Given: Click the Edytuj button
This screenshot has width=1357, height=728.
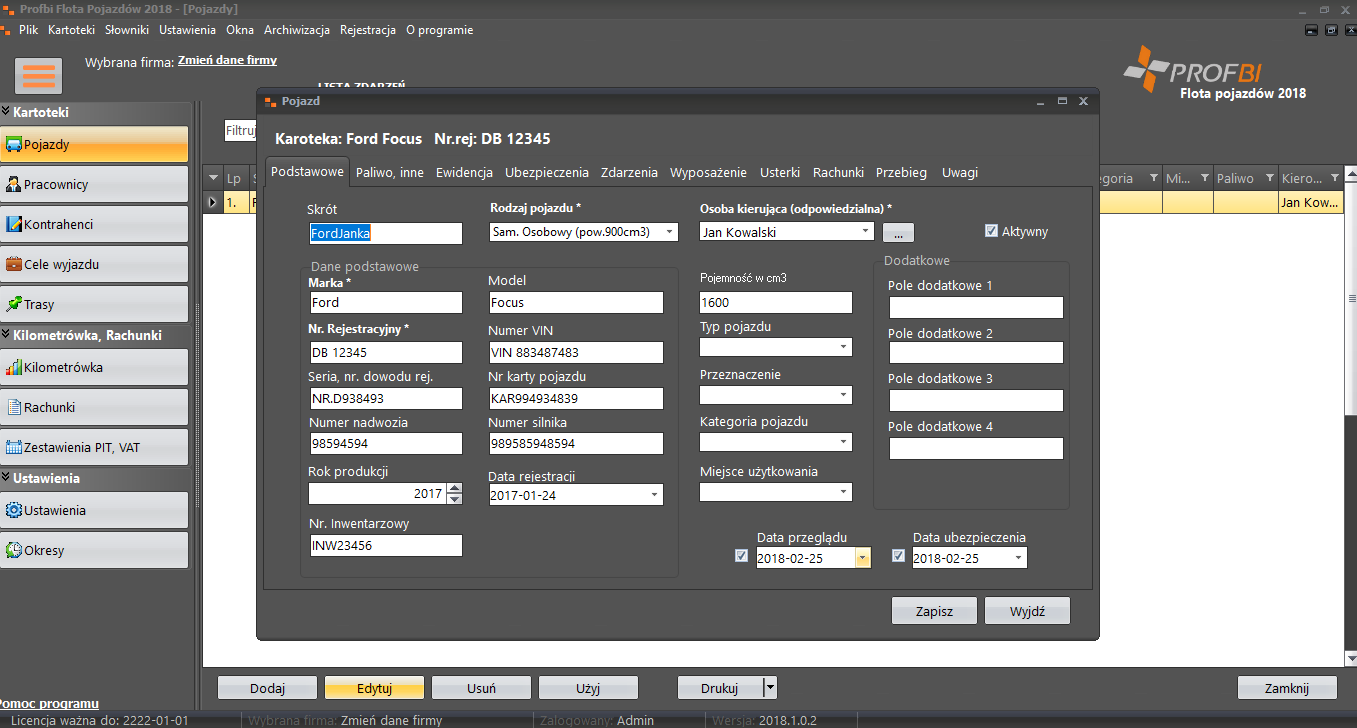Looking at the screenshot, I should (374, 688).
